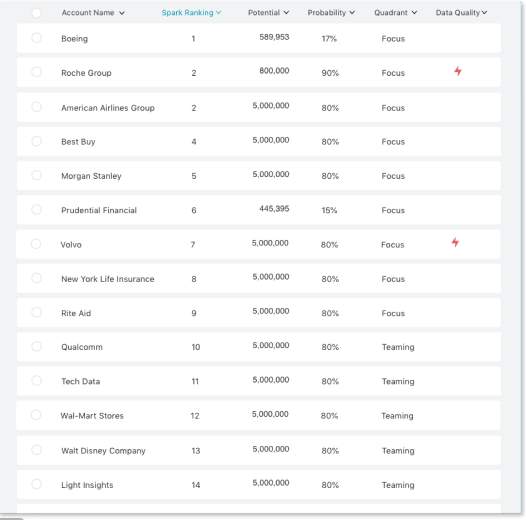Open the Volvo account name
Image resolution: width=526 pixels, height=520 pixels.
click(71, 245)
